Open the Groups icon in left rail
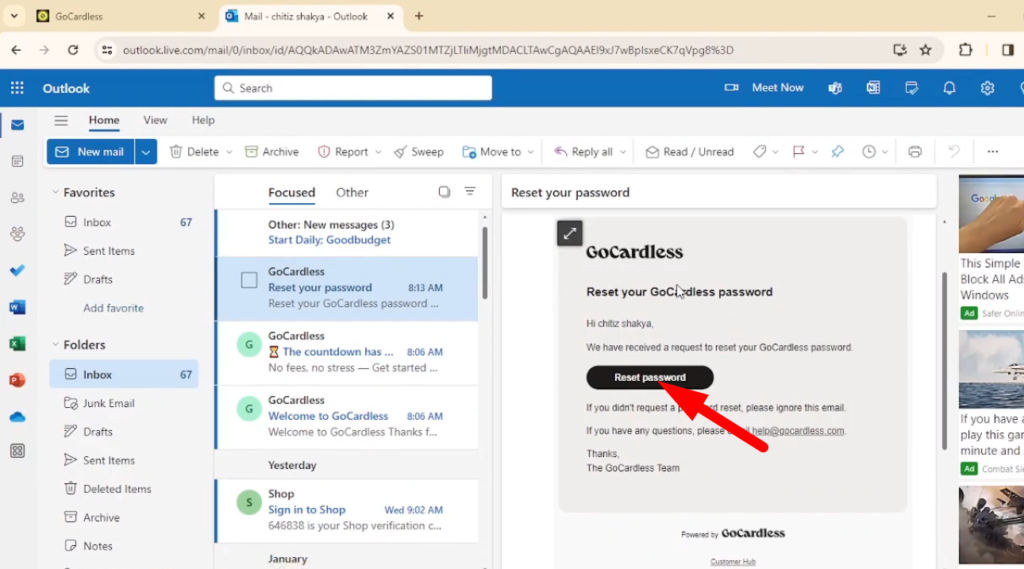The width and height of the screenshot is (1024, 569). pos(18,234)
